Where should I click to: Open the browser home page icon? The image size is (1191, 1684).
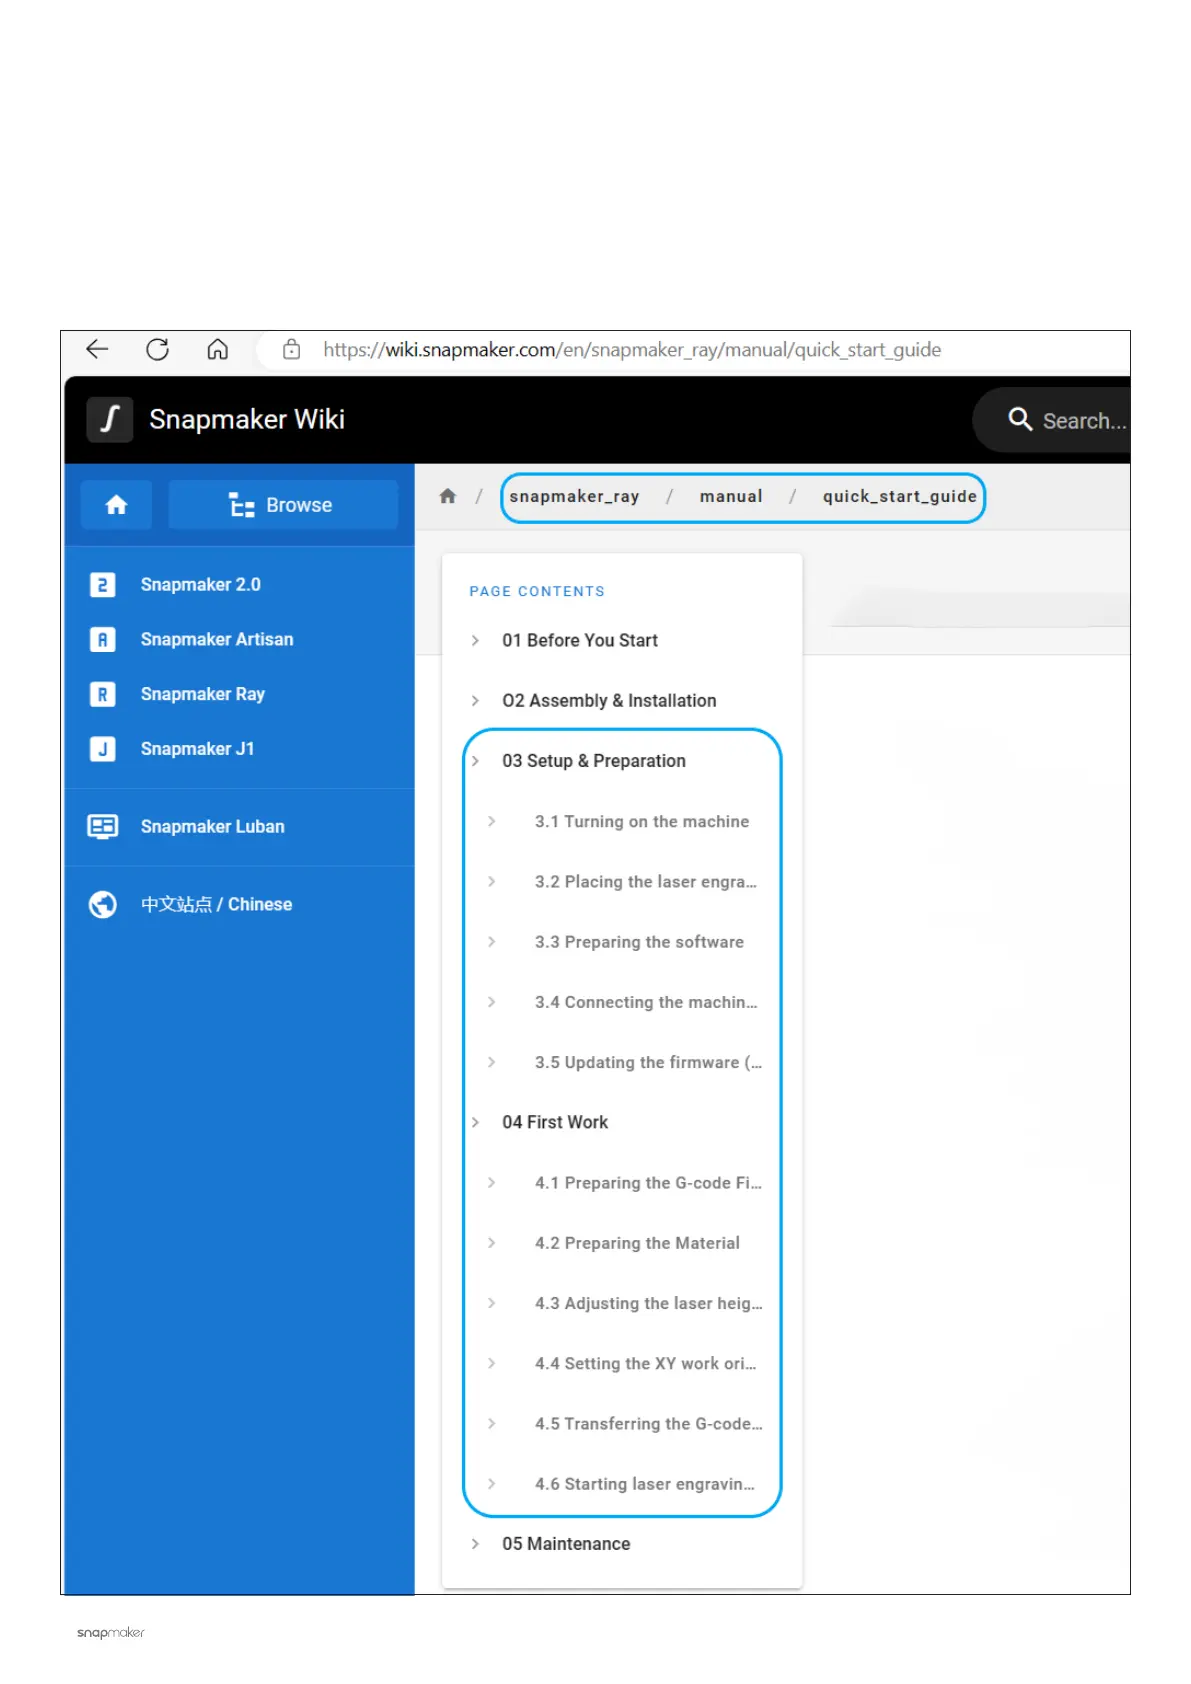pyautogui.click(x=217, y=349)
